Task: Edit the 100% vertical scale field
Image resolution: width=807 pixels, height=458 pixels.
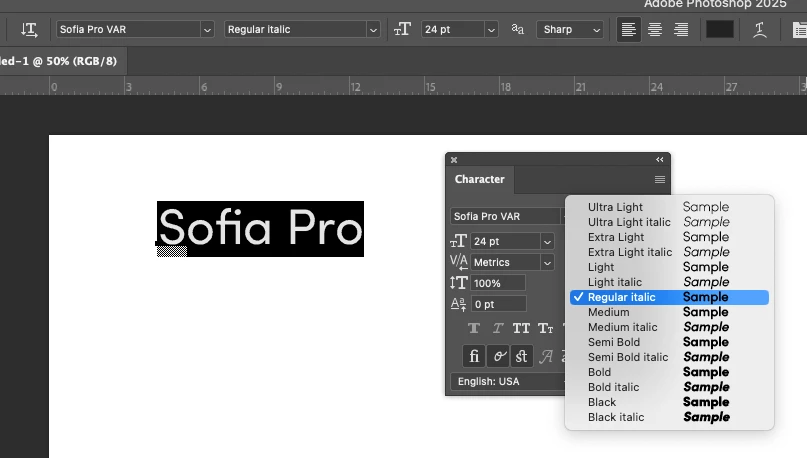Action: coord(498,283)
